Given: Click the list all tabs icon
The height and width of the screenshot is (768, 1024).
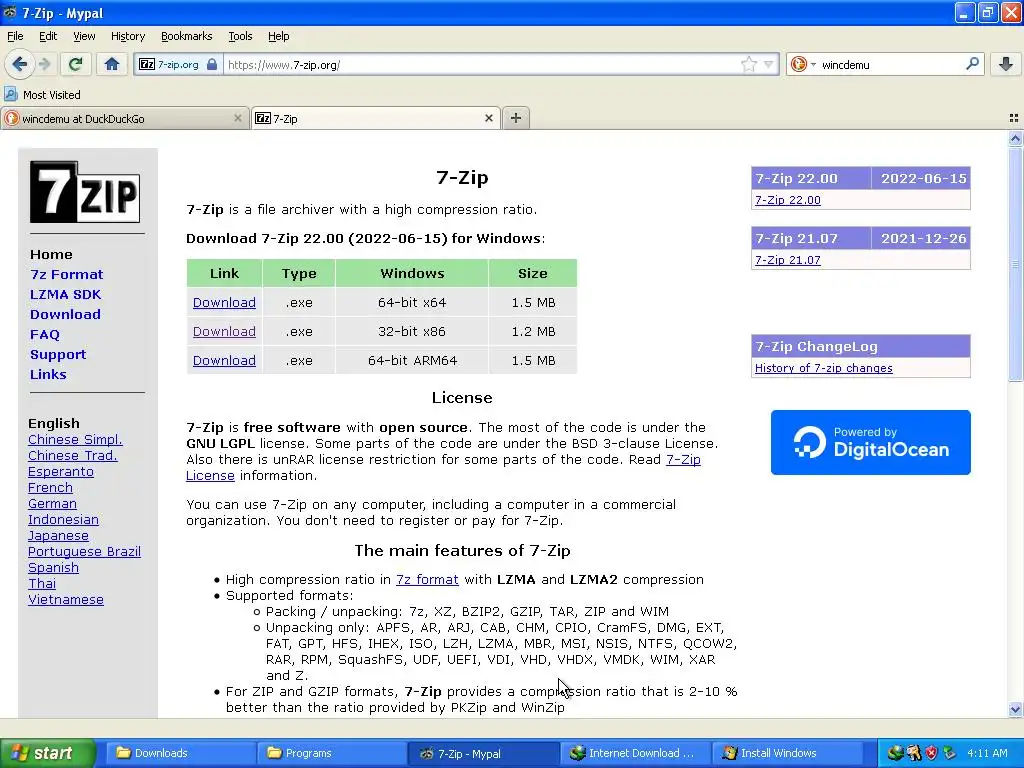Looking at the screenshot, I should point(1014,118).
